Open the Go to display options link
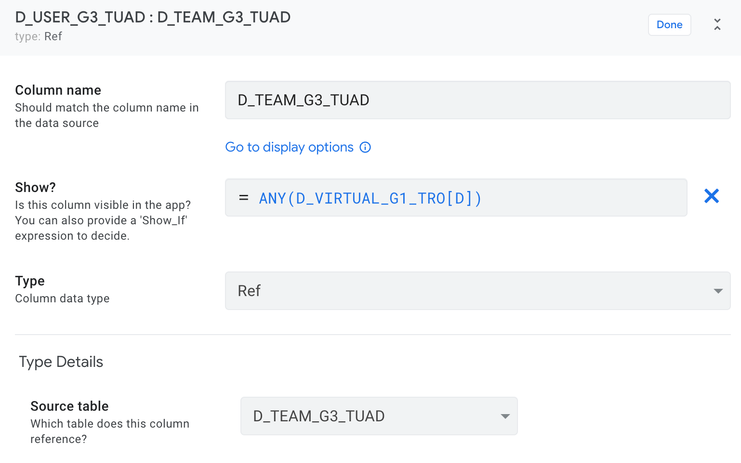The width and height of the screenshot is (741, 463). point(289,147)
